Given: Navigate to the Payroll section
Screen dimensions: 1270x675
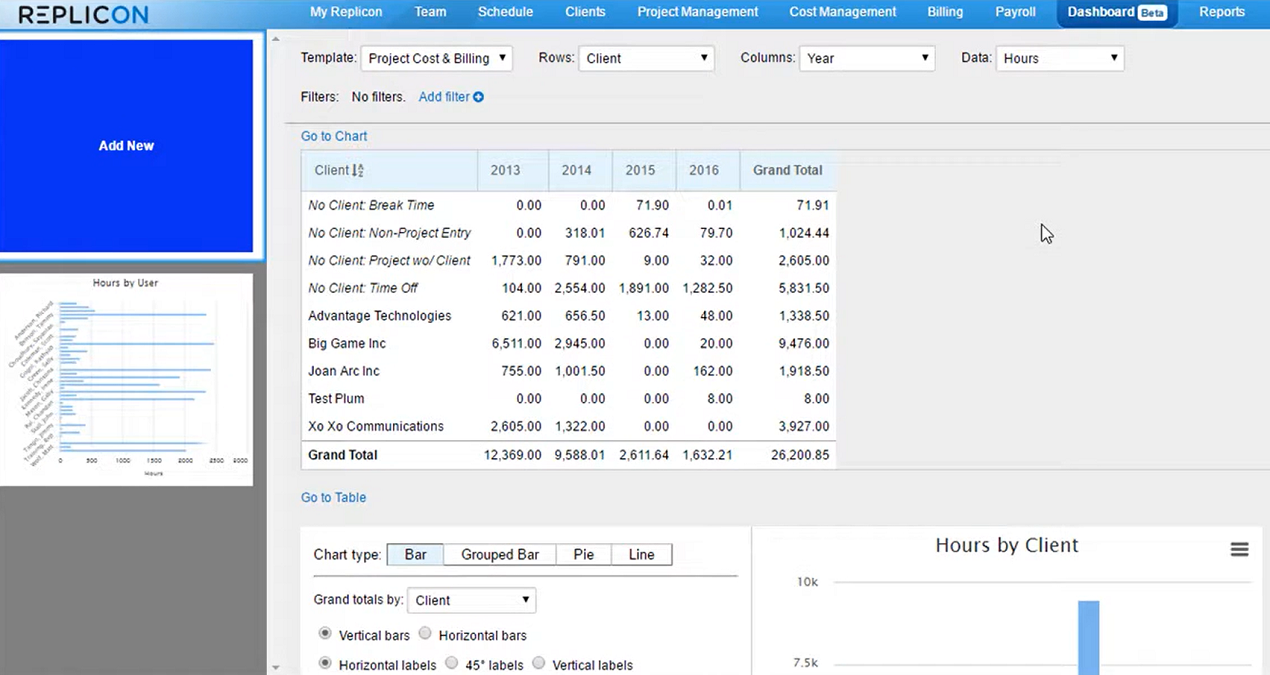Looking at the screenshot, I should [x=1015, y=12].
